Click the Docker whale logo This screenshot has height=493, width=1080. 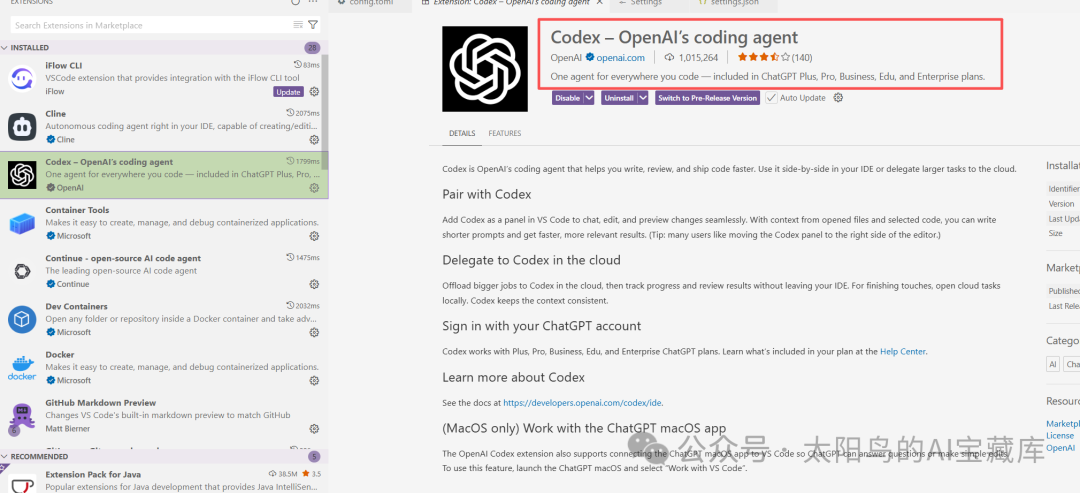pos(22,368)
